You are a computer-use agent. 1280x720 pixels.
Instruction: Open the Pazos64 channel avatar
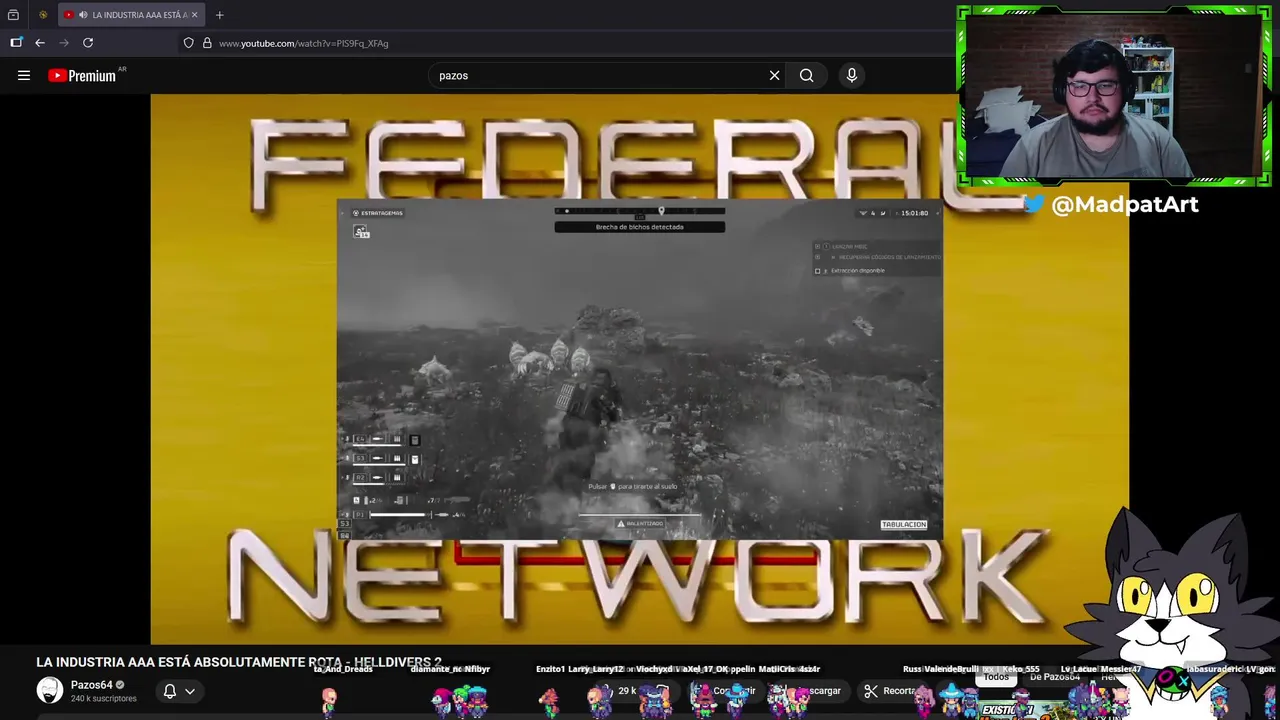point(49,690)
